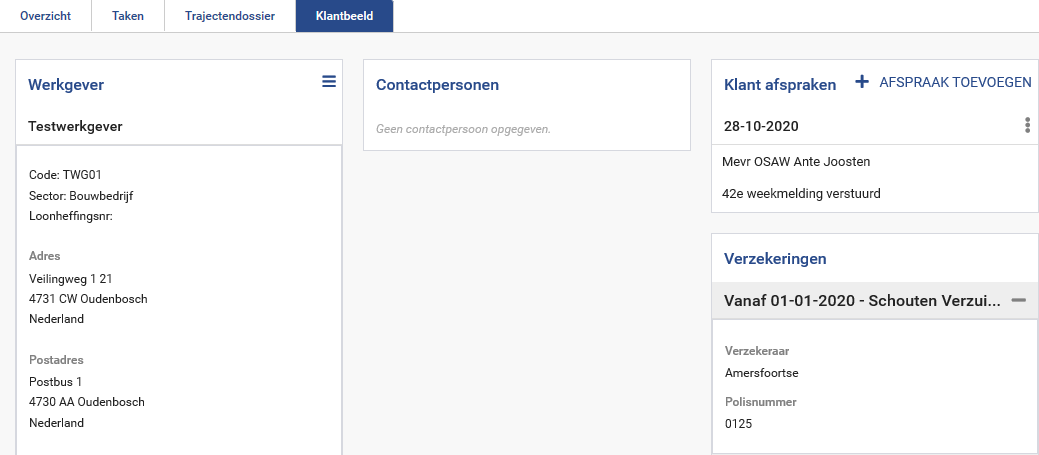1039x455 pixels.
Task: Switch to the Overzicht tab
Action: point(45,16)
